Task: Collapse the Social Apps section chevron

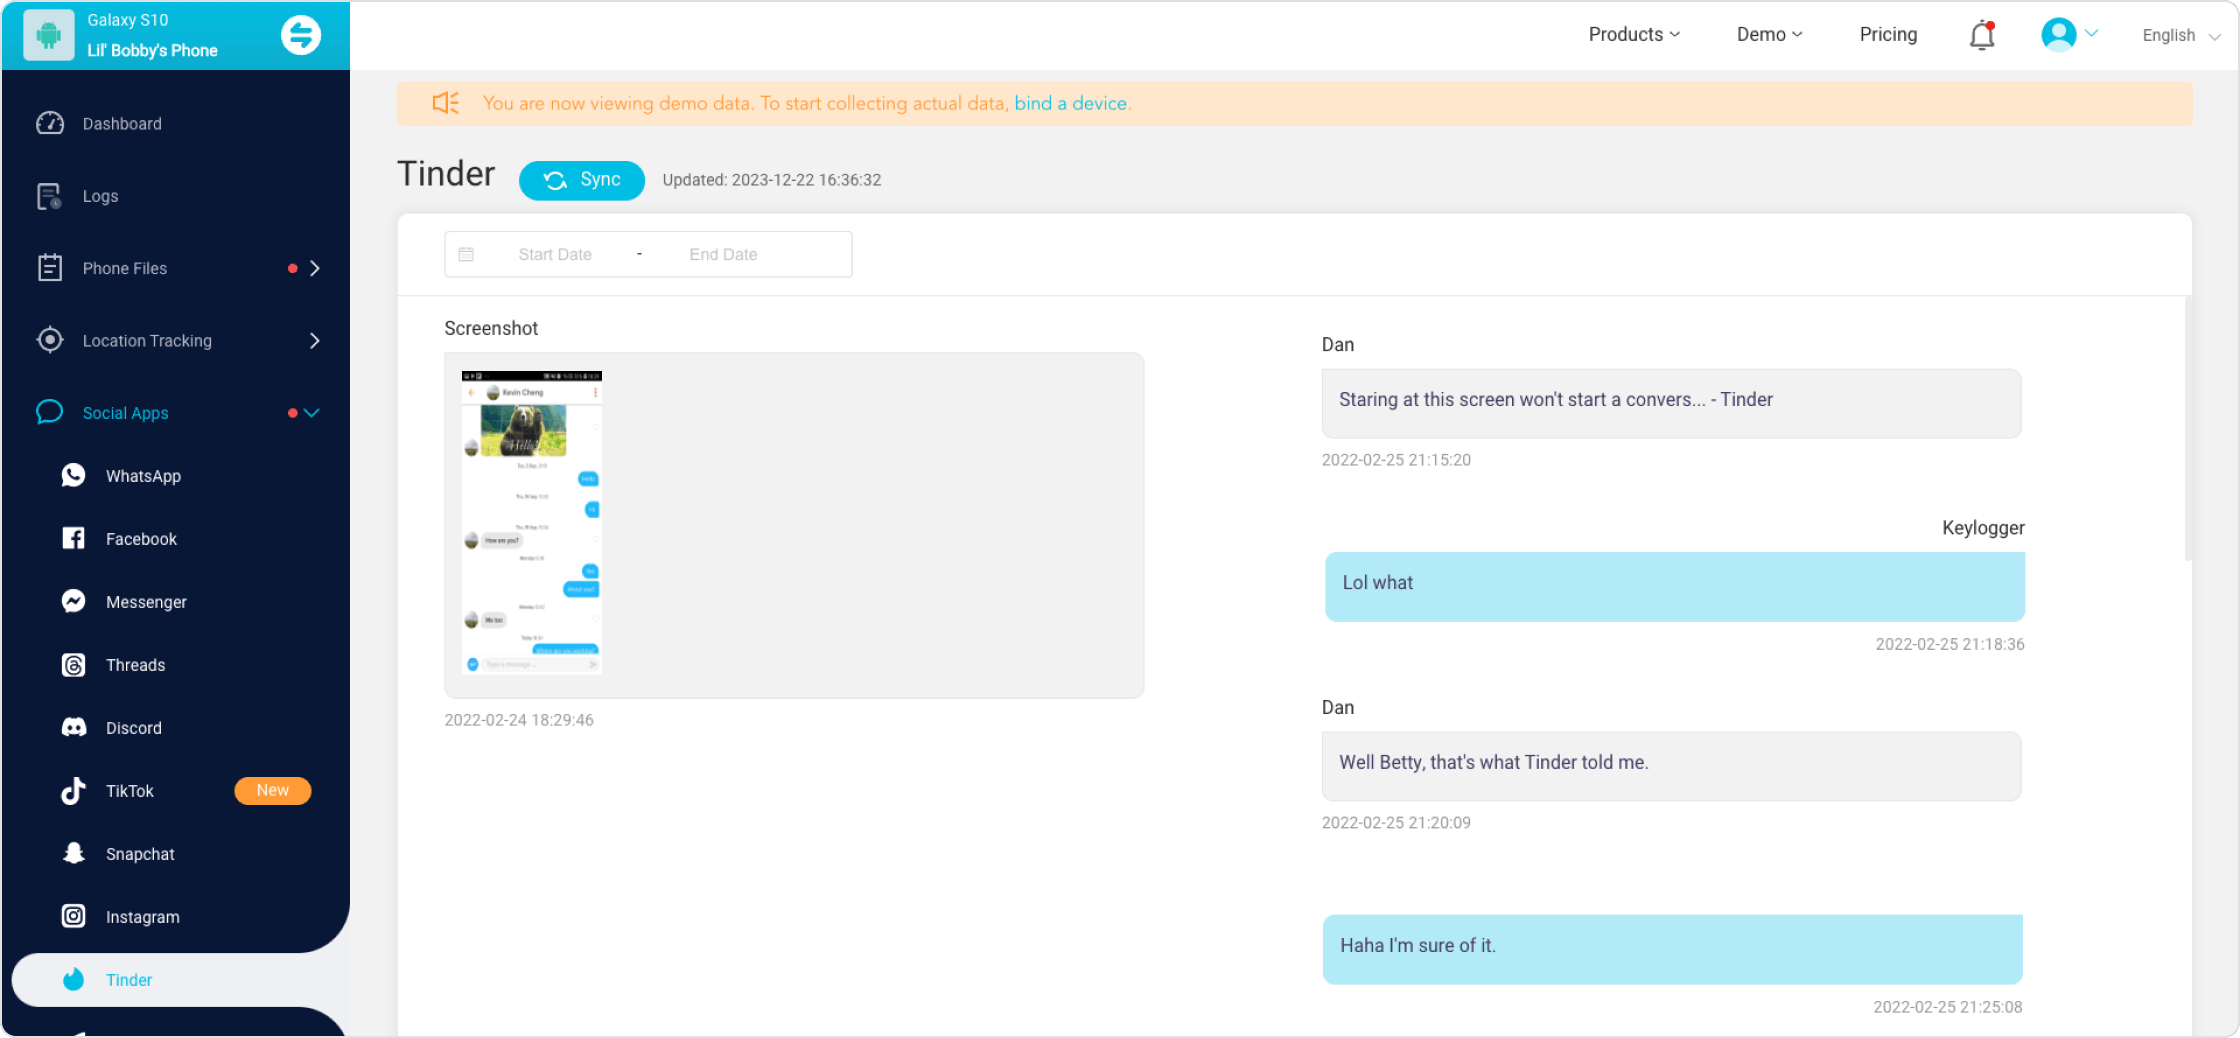Action: pos(312,412)
